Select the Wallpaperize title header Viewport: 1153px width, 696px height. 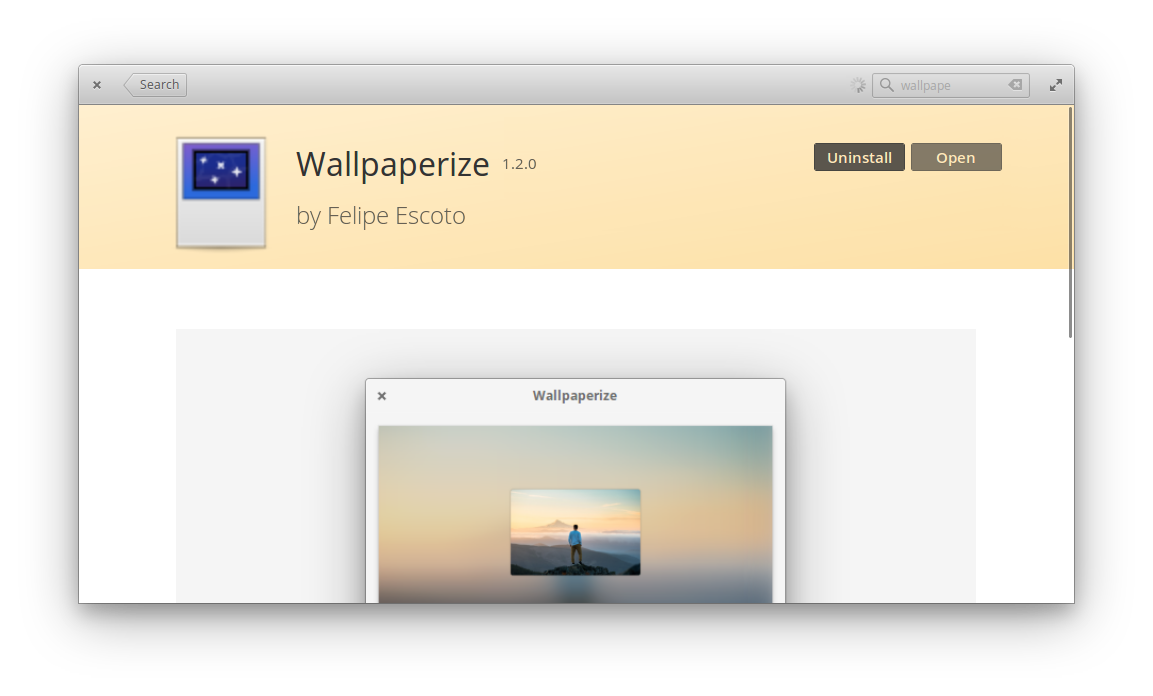point(392,163)
